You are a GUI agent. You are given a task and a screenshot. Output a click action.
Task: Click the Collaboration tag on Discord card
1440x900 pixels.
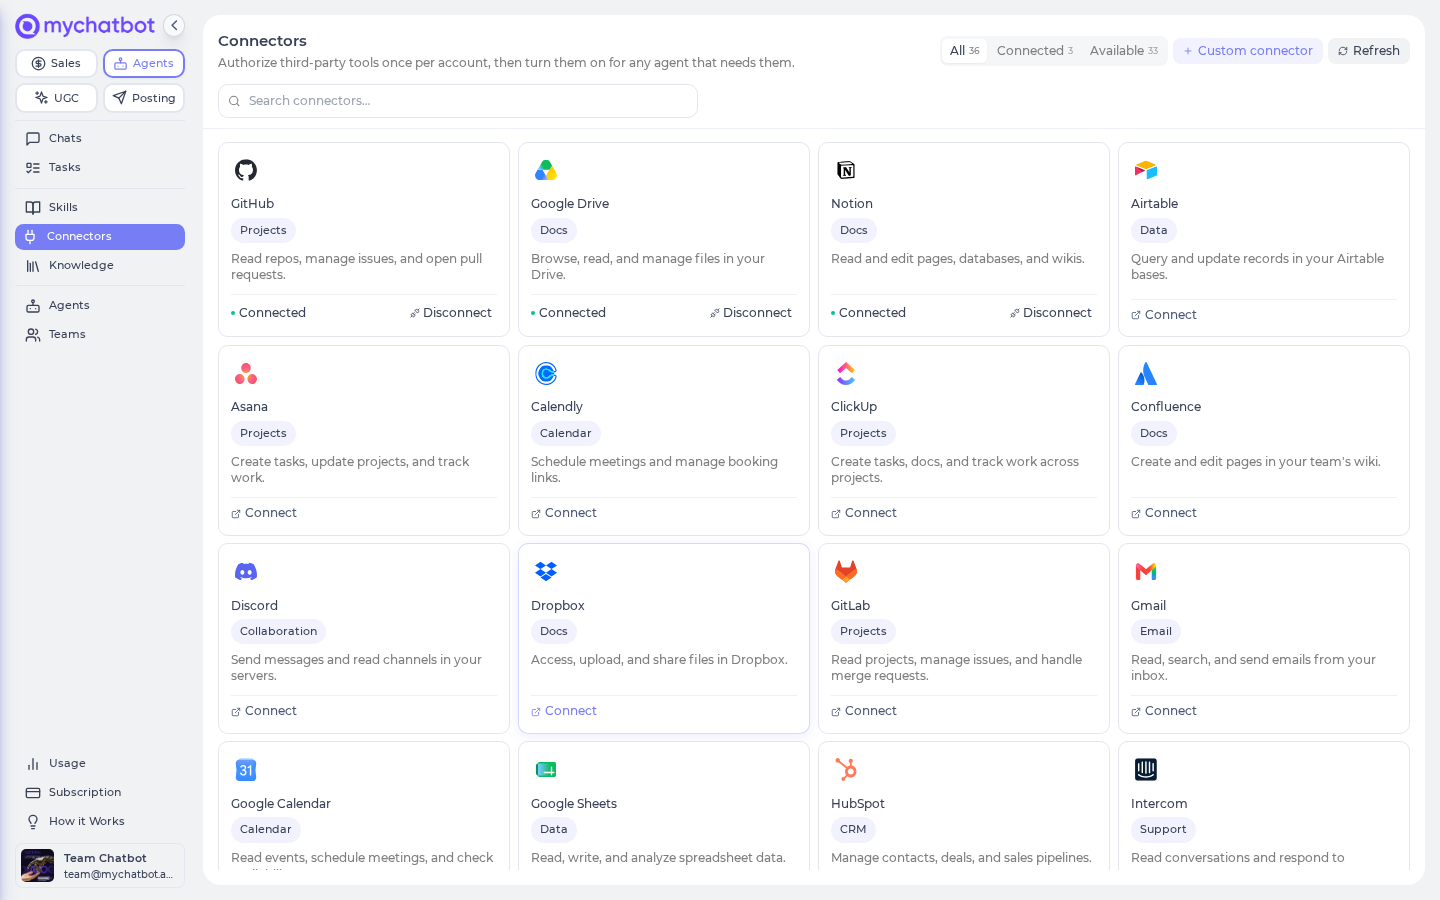(278, 631)
